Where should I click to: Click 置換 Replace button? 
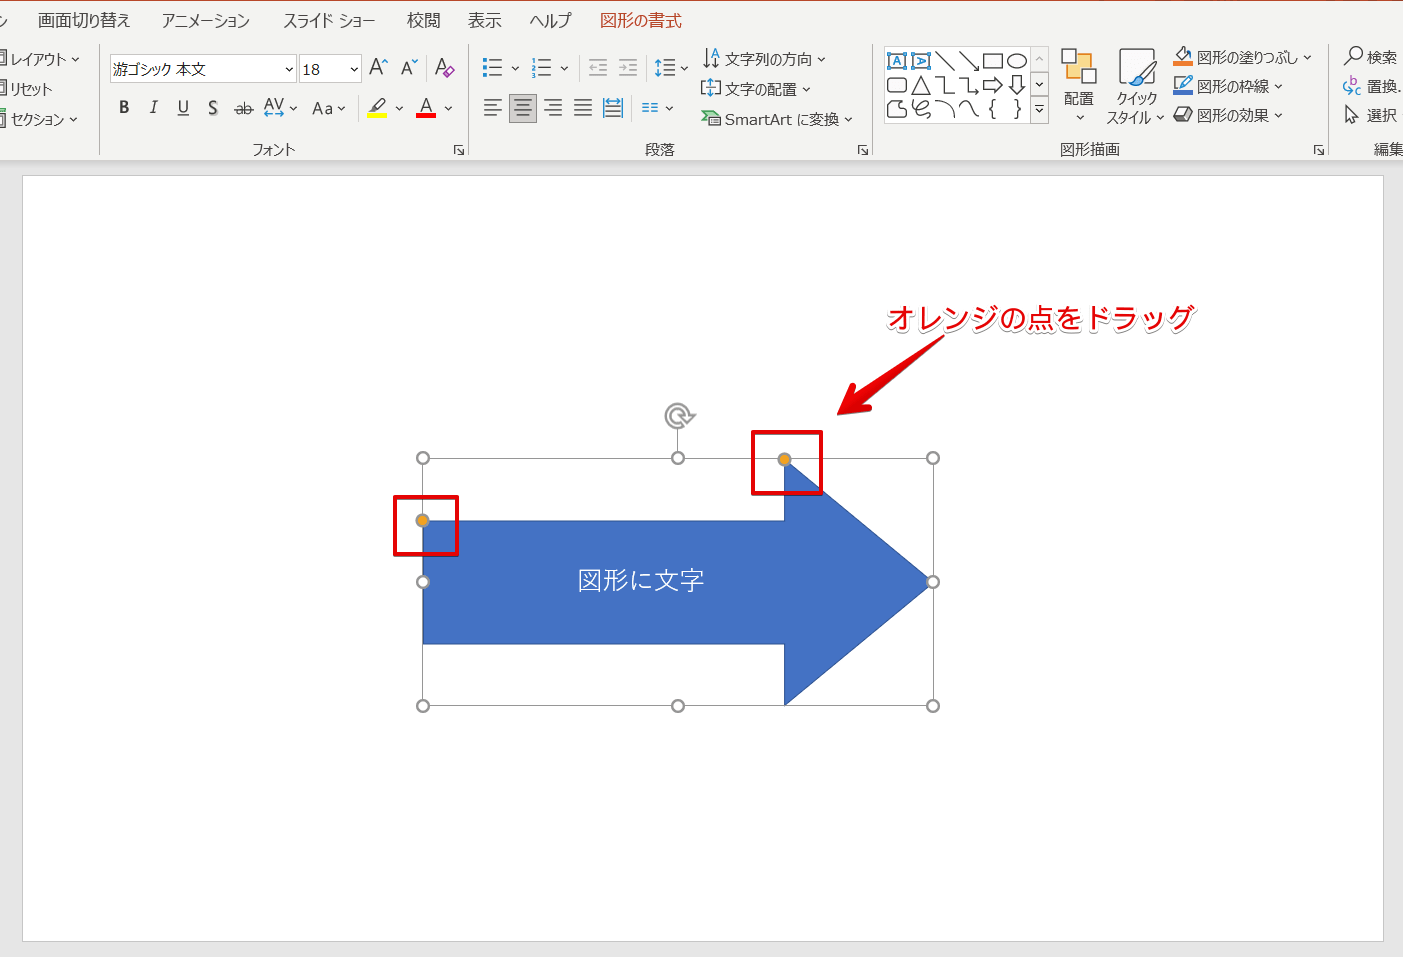(1372, 86)
